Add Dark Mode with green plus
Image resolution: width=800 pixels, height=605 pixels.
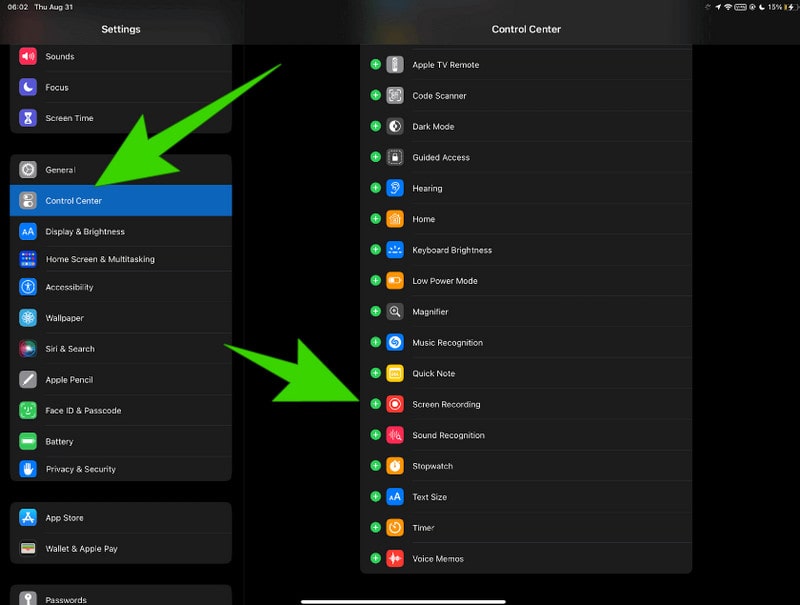point(376,126)
